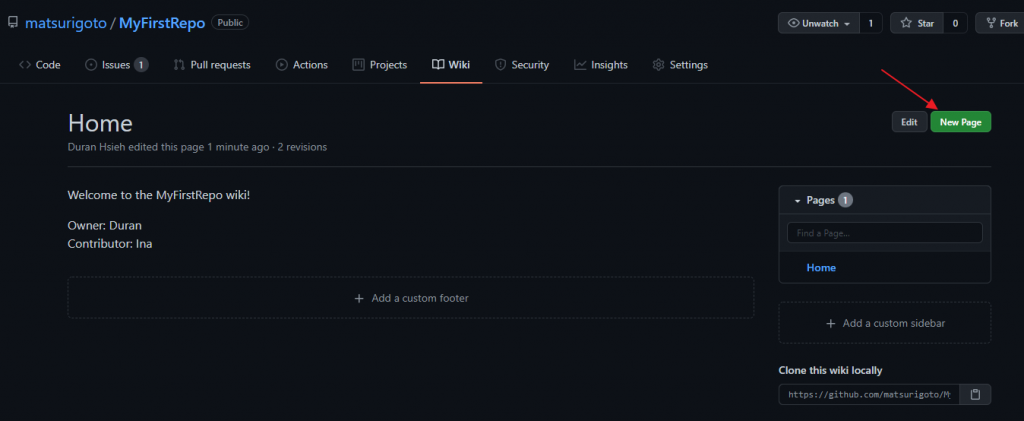The image size is (1024, 421).
Task: Open the MyFirstRepo repository link
Action: [x=162, y=23]
